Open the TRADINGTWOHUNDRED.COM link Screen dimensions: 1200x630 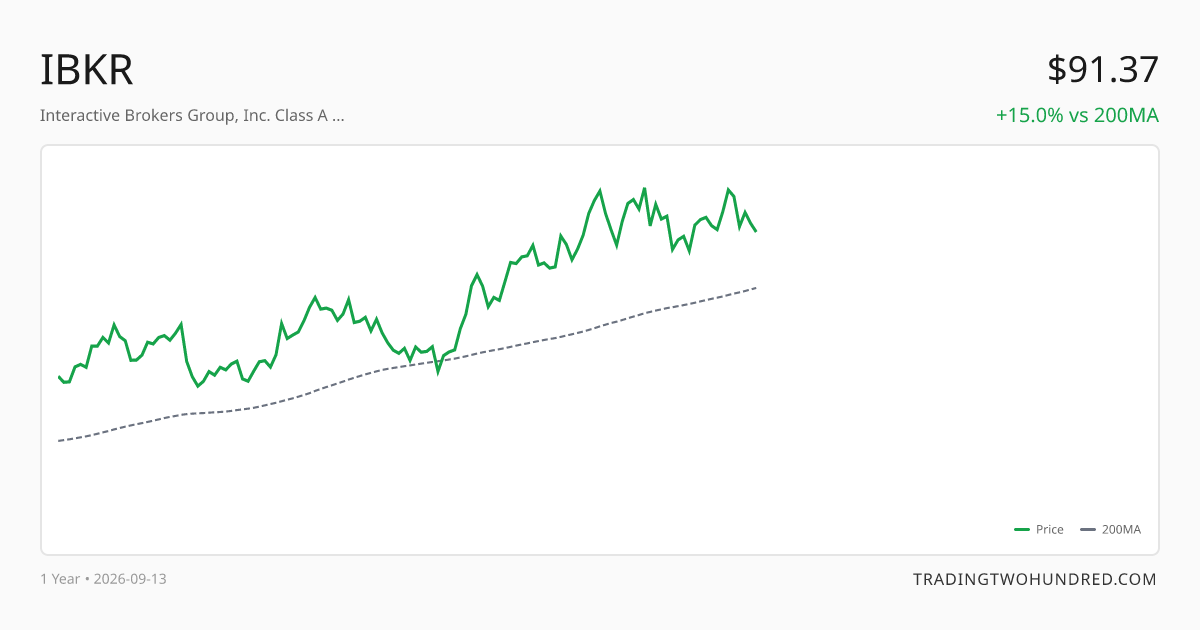pos(1035,579)
